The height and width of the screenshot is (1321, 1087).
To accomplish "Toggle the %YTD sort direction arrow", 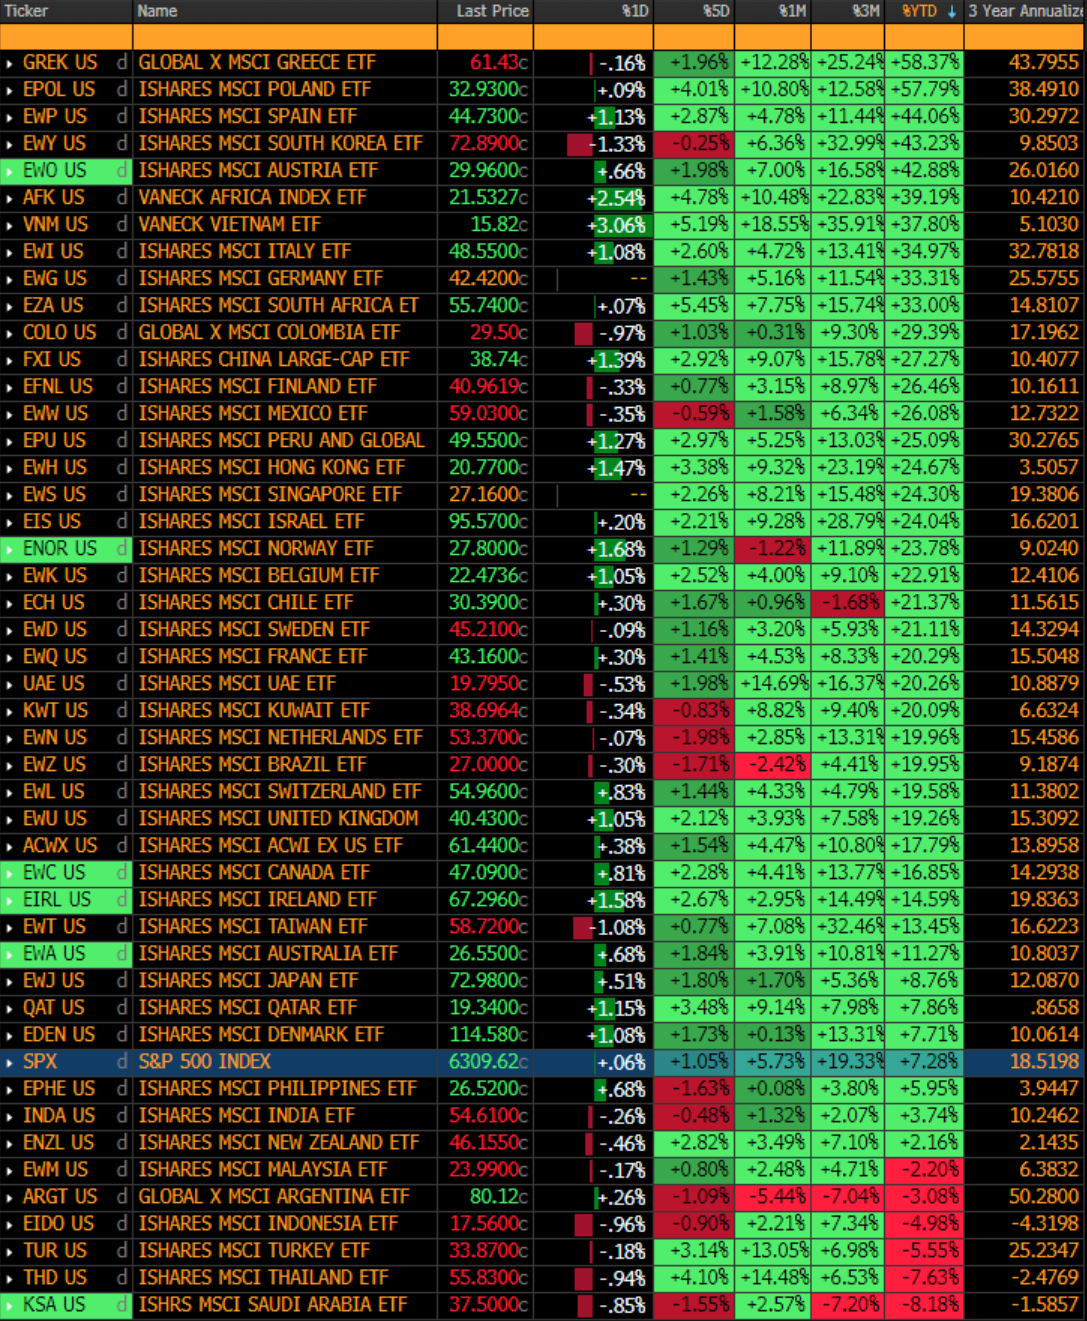I will coord(952,11).
